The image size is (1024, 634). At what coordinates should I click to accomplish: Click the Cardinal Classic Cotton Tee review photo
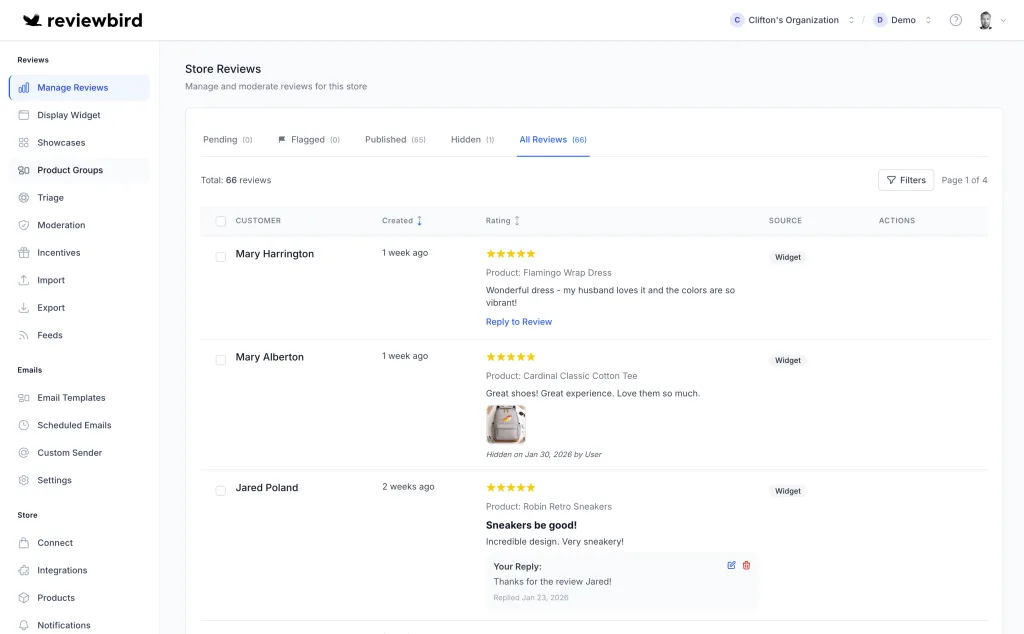[x=506, y=424]
